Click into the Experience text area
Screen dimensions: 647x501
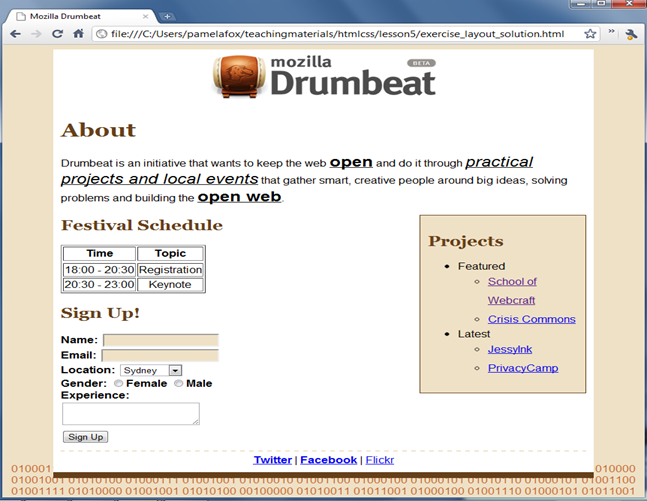pos(131,414)
